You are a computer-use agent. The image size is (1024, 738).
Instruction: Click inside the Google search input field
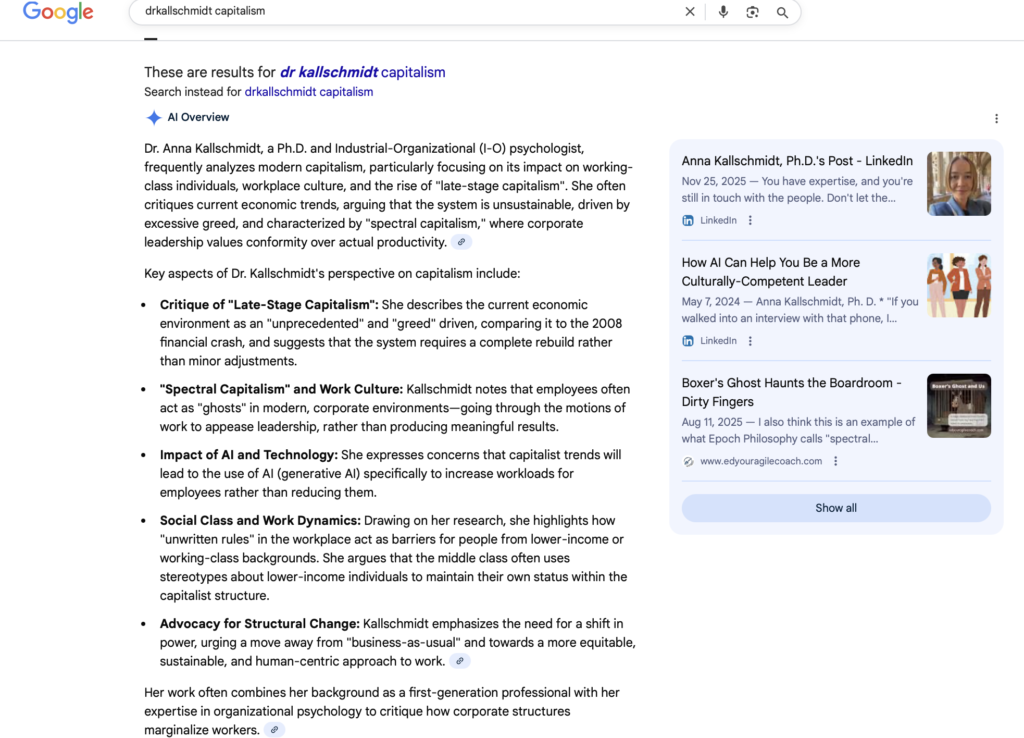(400, 12)
